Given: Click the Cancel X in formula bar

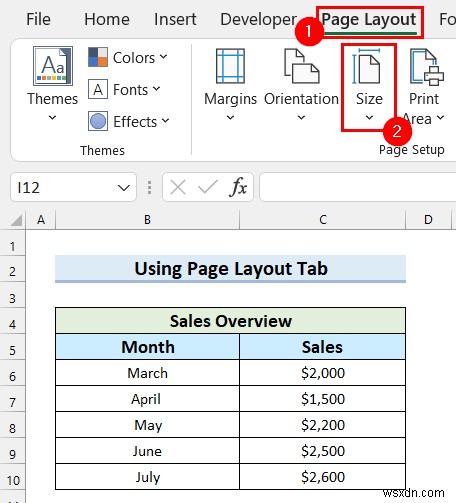Looking at the screenshot, I should tap(178, 187).
